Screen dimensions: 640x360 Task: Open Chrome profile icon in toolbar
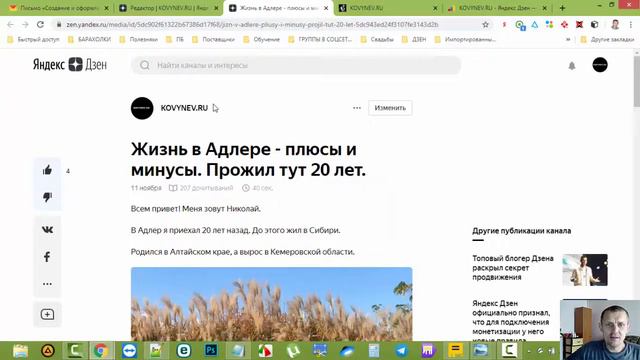(x=615, y=24)
